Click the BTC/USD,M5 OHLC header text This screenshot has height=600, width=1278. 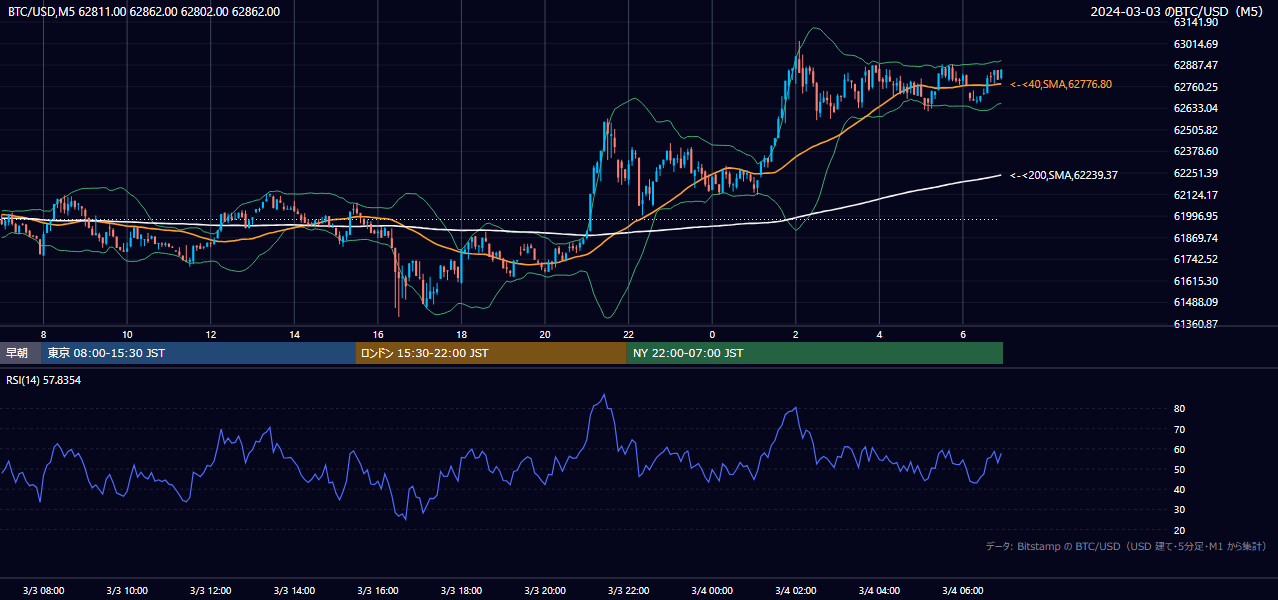tap(144, 11)
